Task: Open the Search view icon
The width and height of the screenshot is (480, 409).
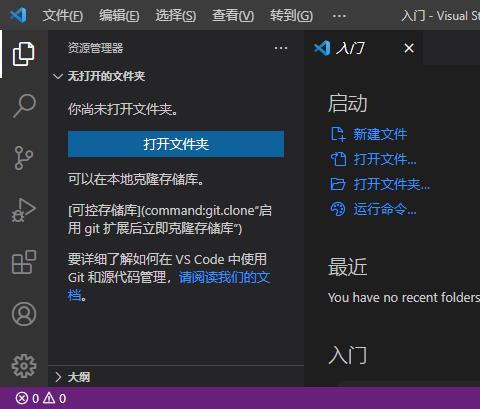Action: point(24,106)
